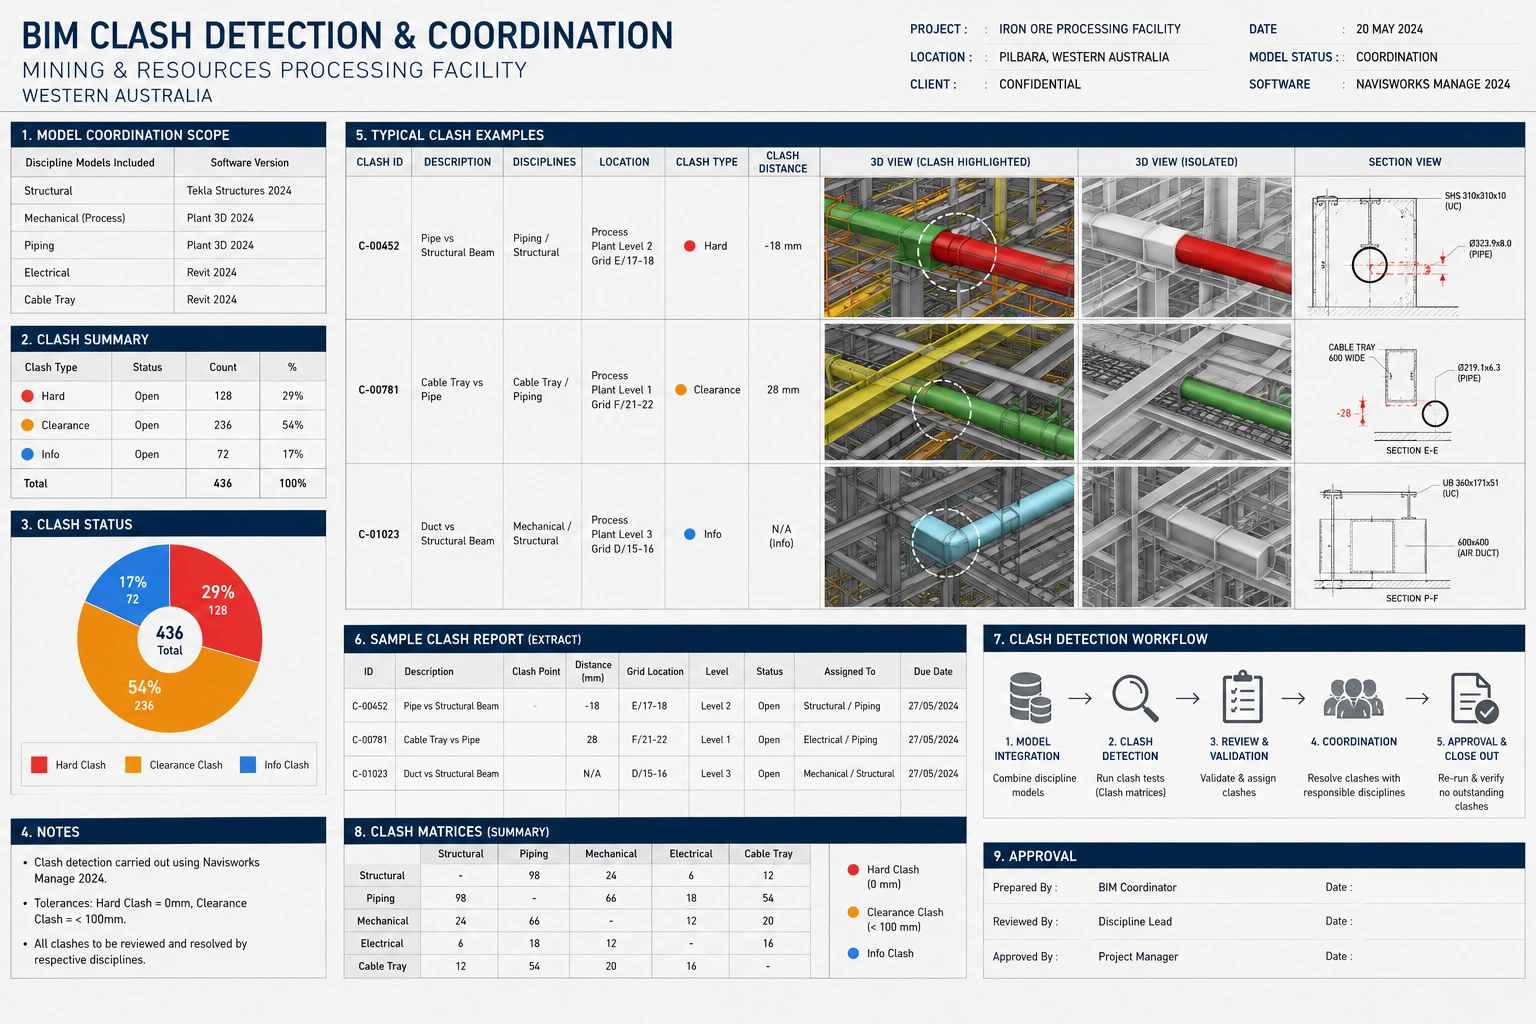Click the blue Info dot in C-01023 row

point(690,534)
